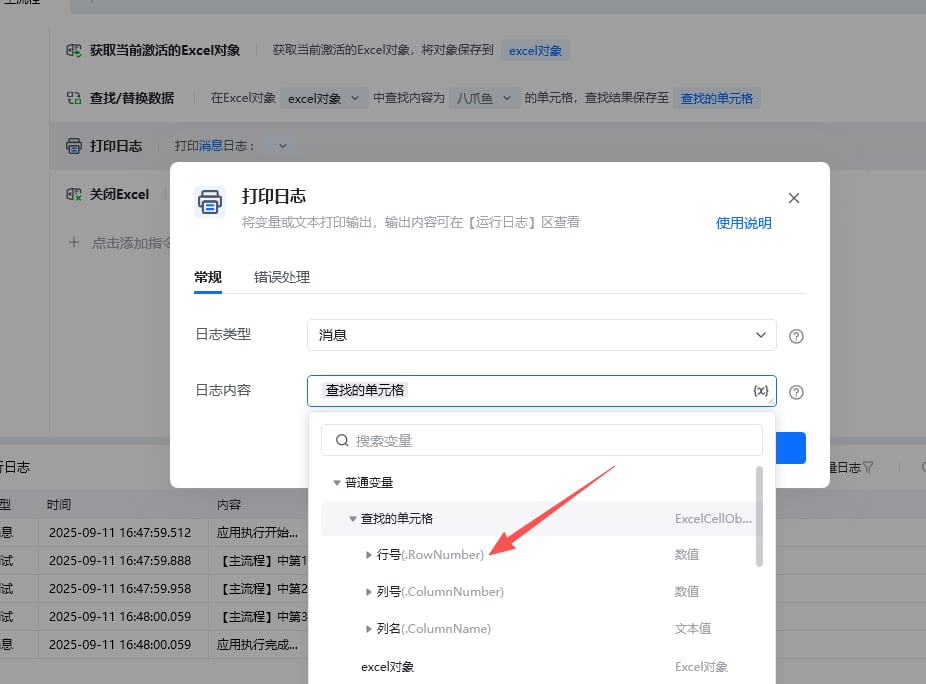Click the variable list scrollbar
Viewport: 926px width, 684px height.
[759, 516]
